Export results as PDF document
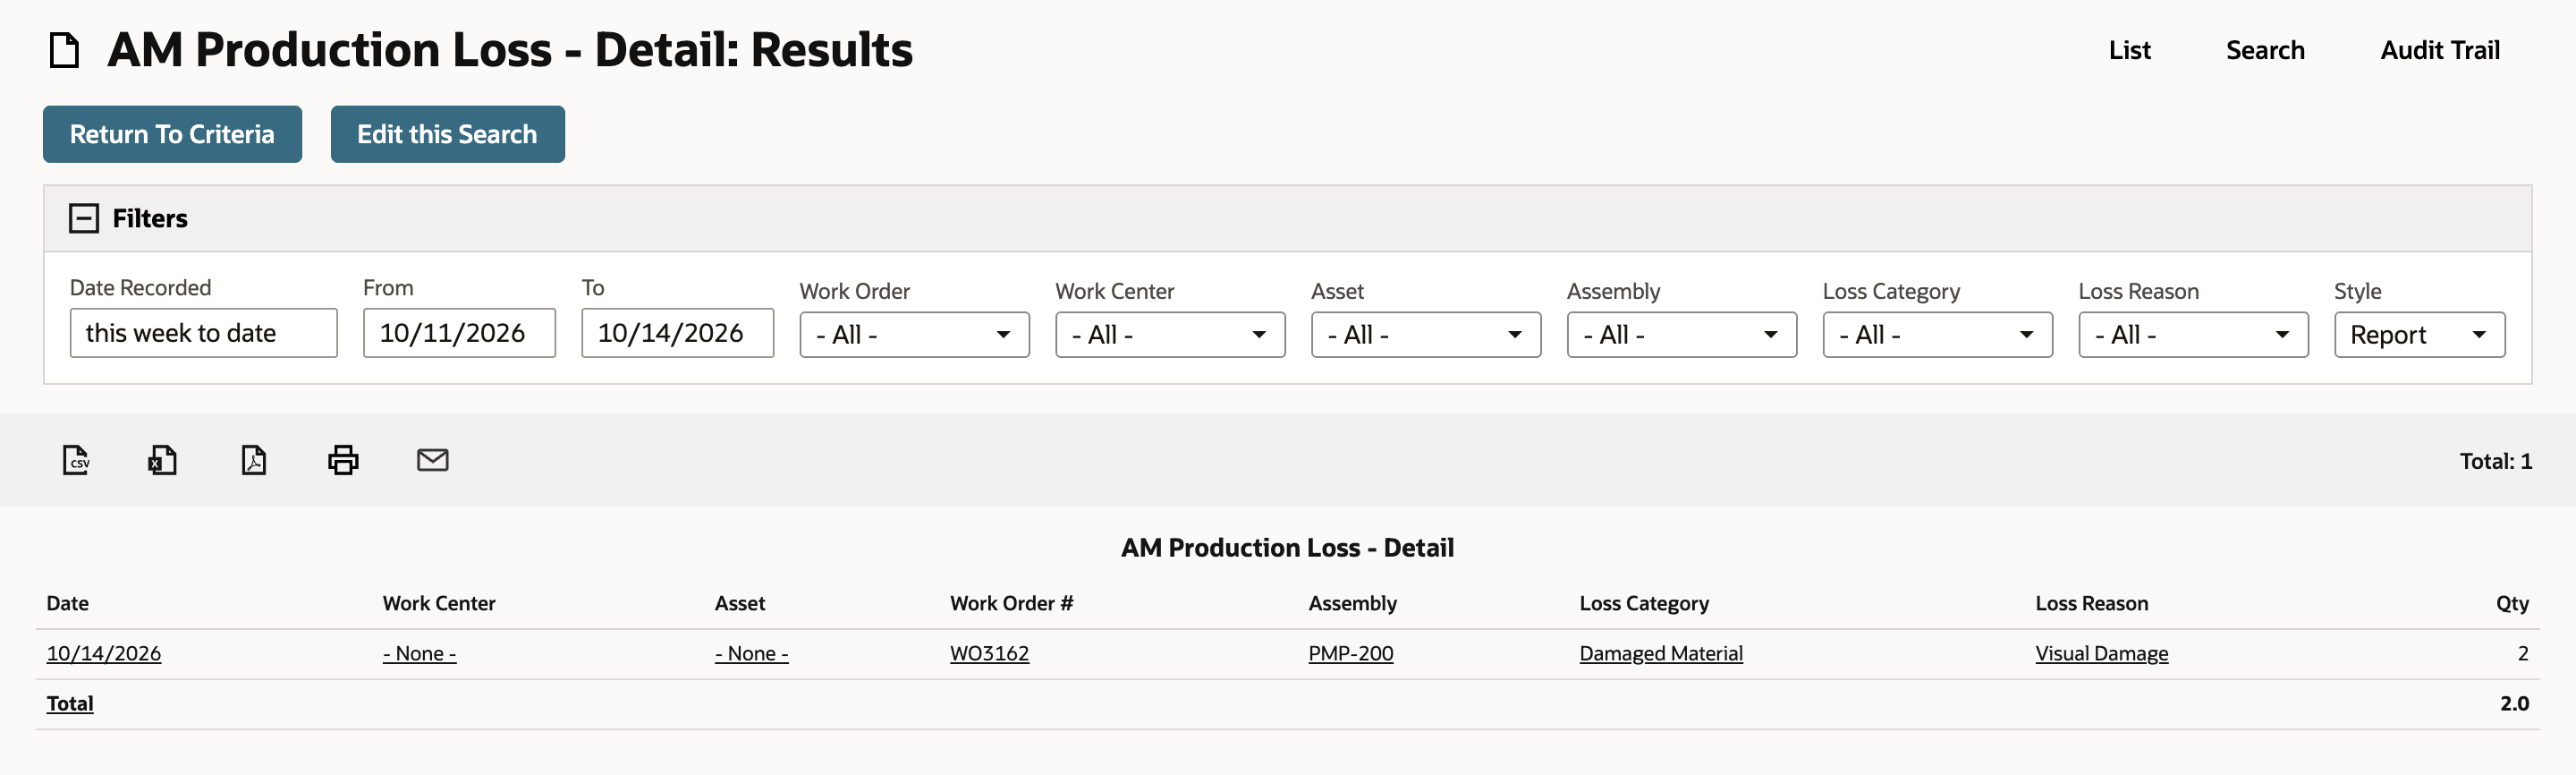This screenshot has width=2576, height=775. [254, 460]
